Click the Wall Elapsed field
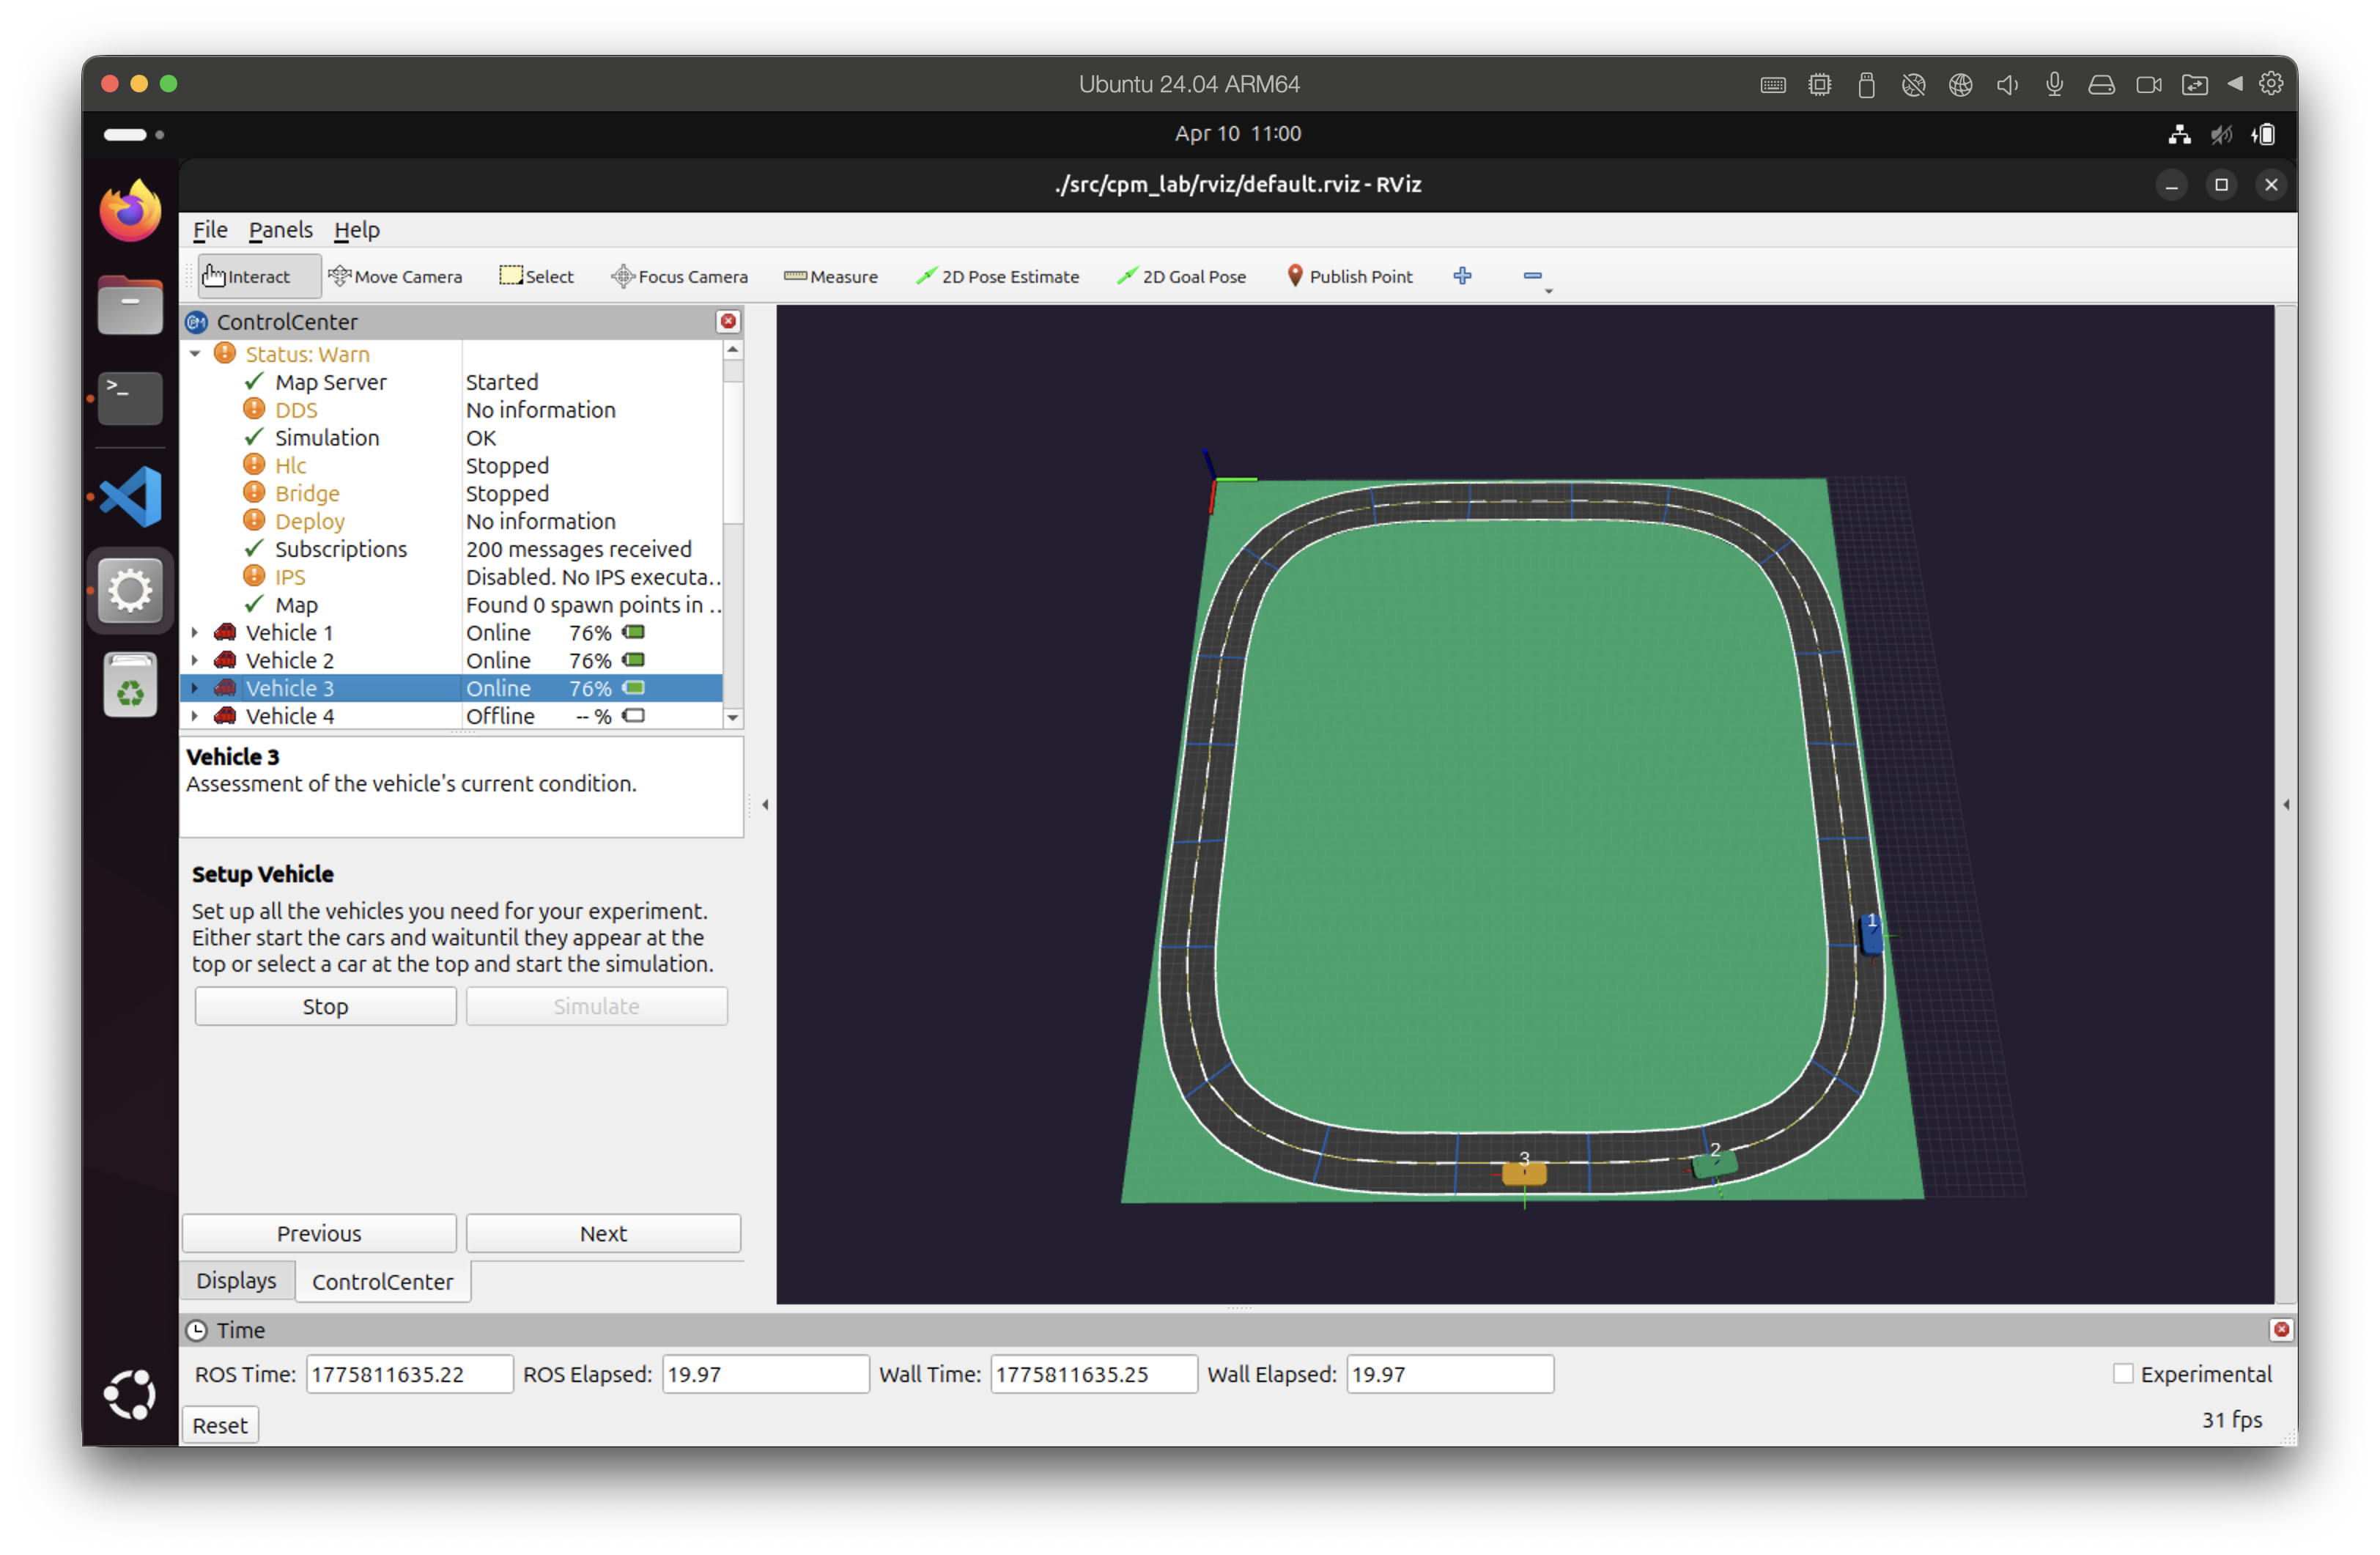The image size is (2380, 1555). tap(1450, 1374)
